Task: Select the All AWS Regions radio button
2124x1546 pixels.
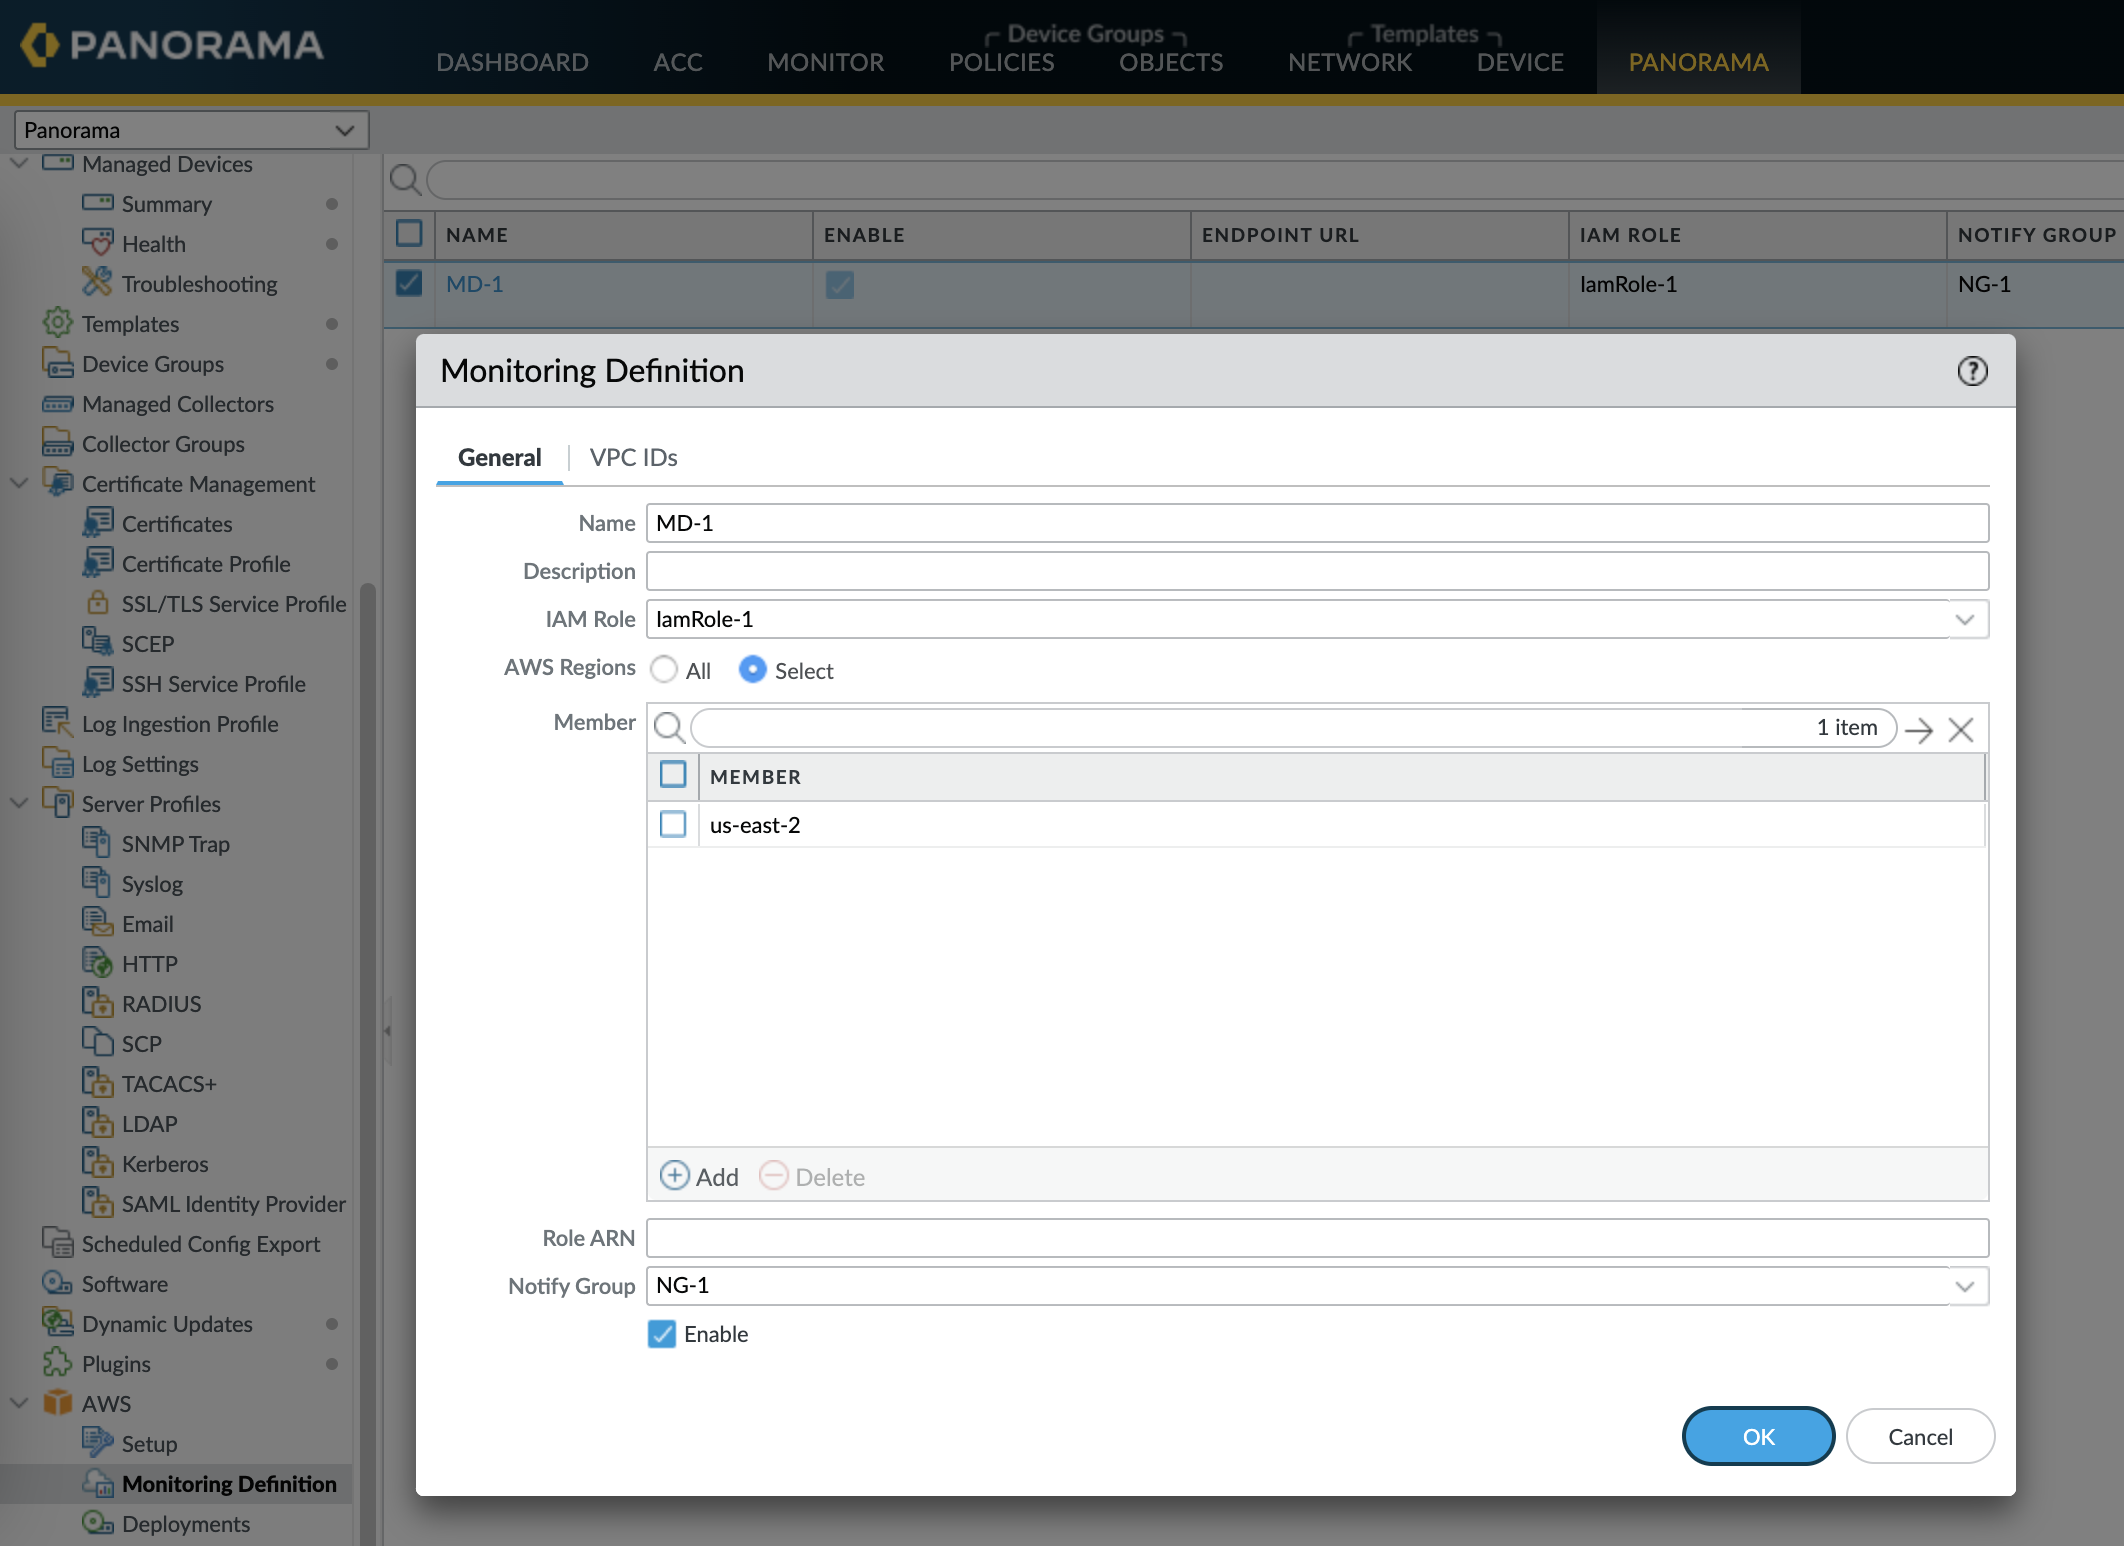Action: click(664, 669)
